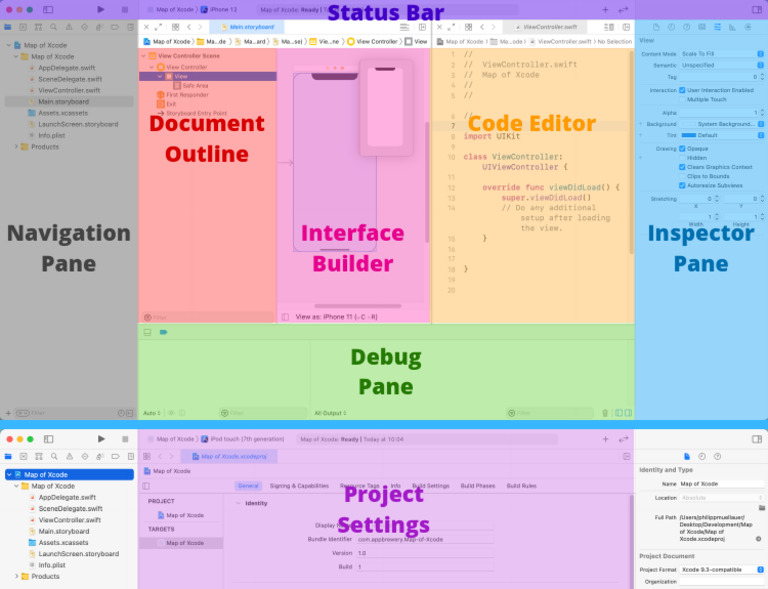
Task: Expand the Products folder in the top navigator
Action: (x=16, y=146)
